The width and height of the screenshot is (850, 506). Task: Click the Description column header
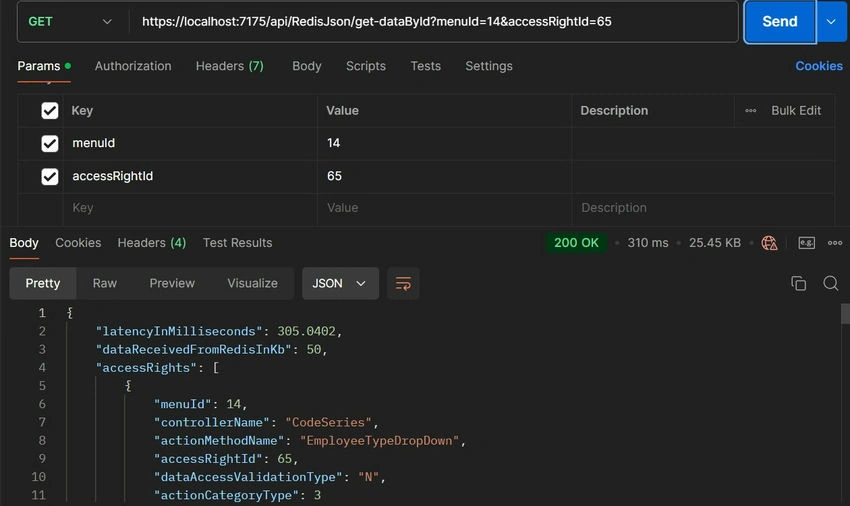614,111
